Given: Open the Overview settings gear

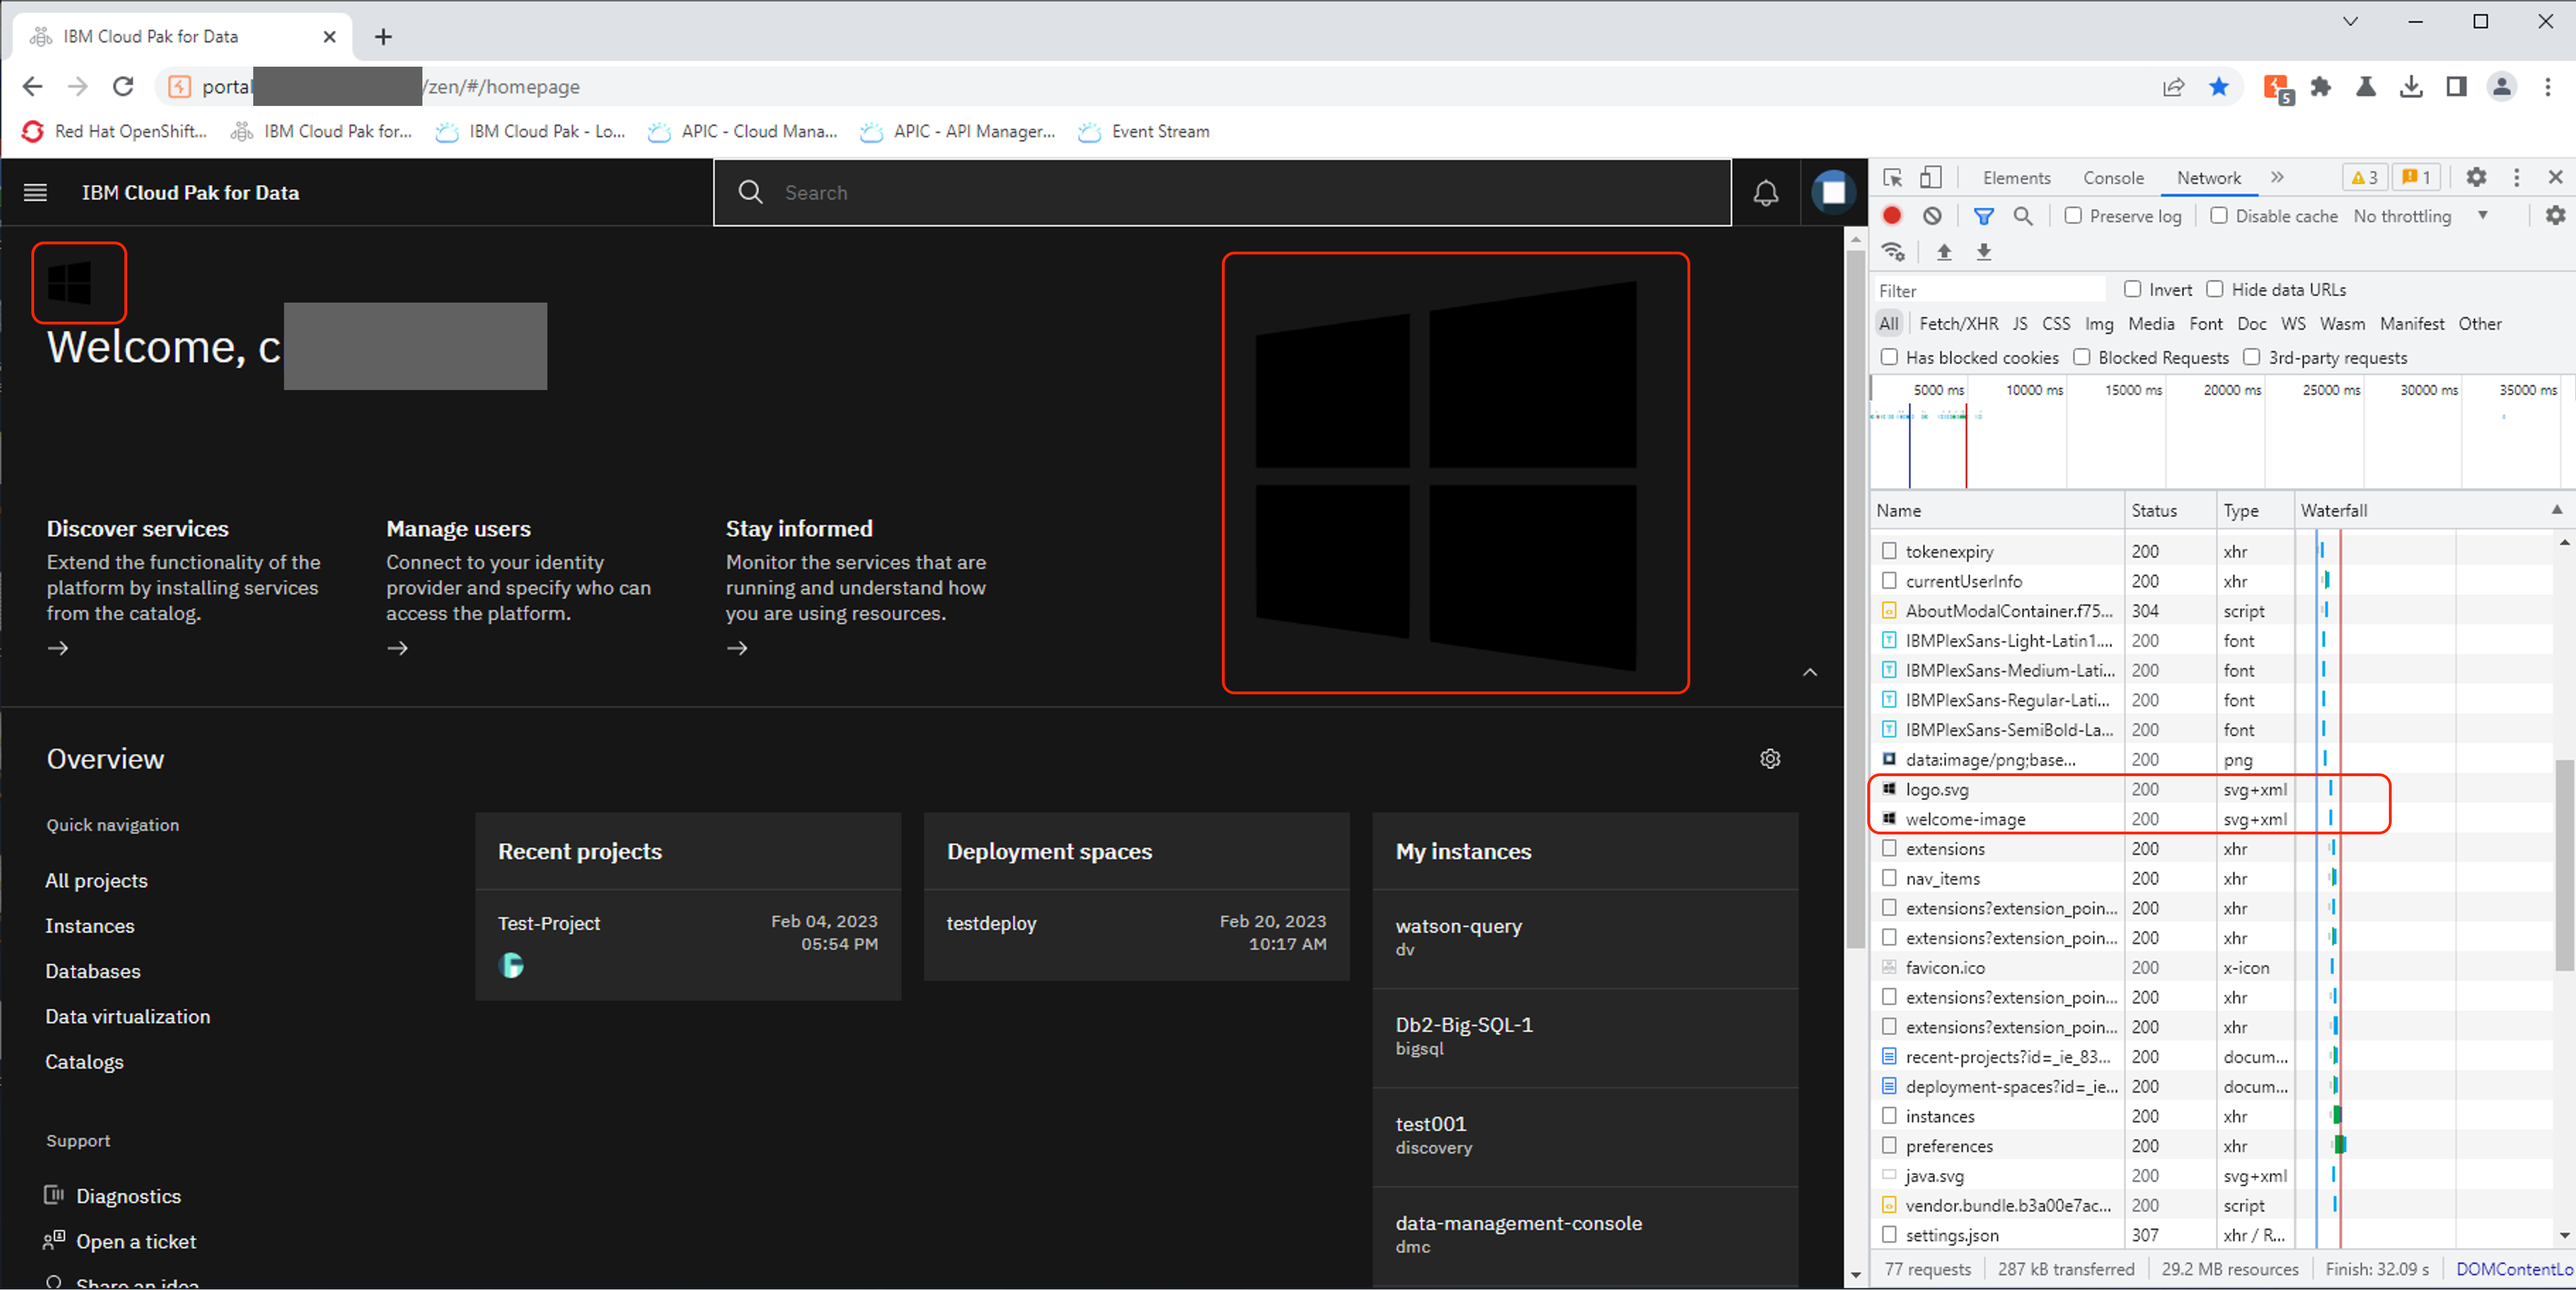Looking at the screenshot, I should point(1770,759).
